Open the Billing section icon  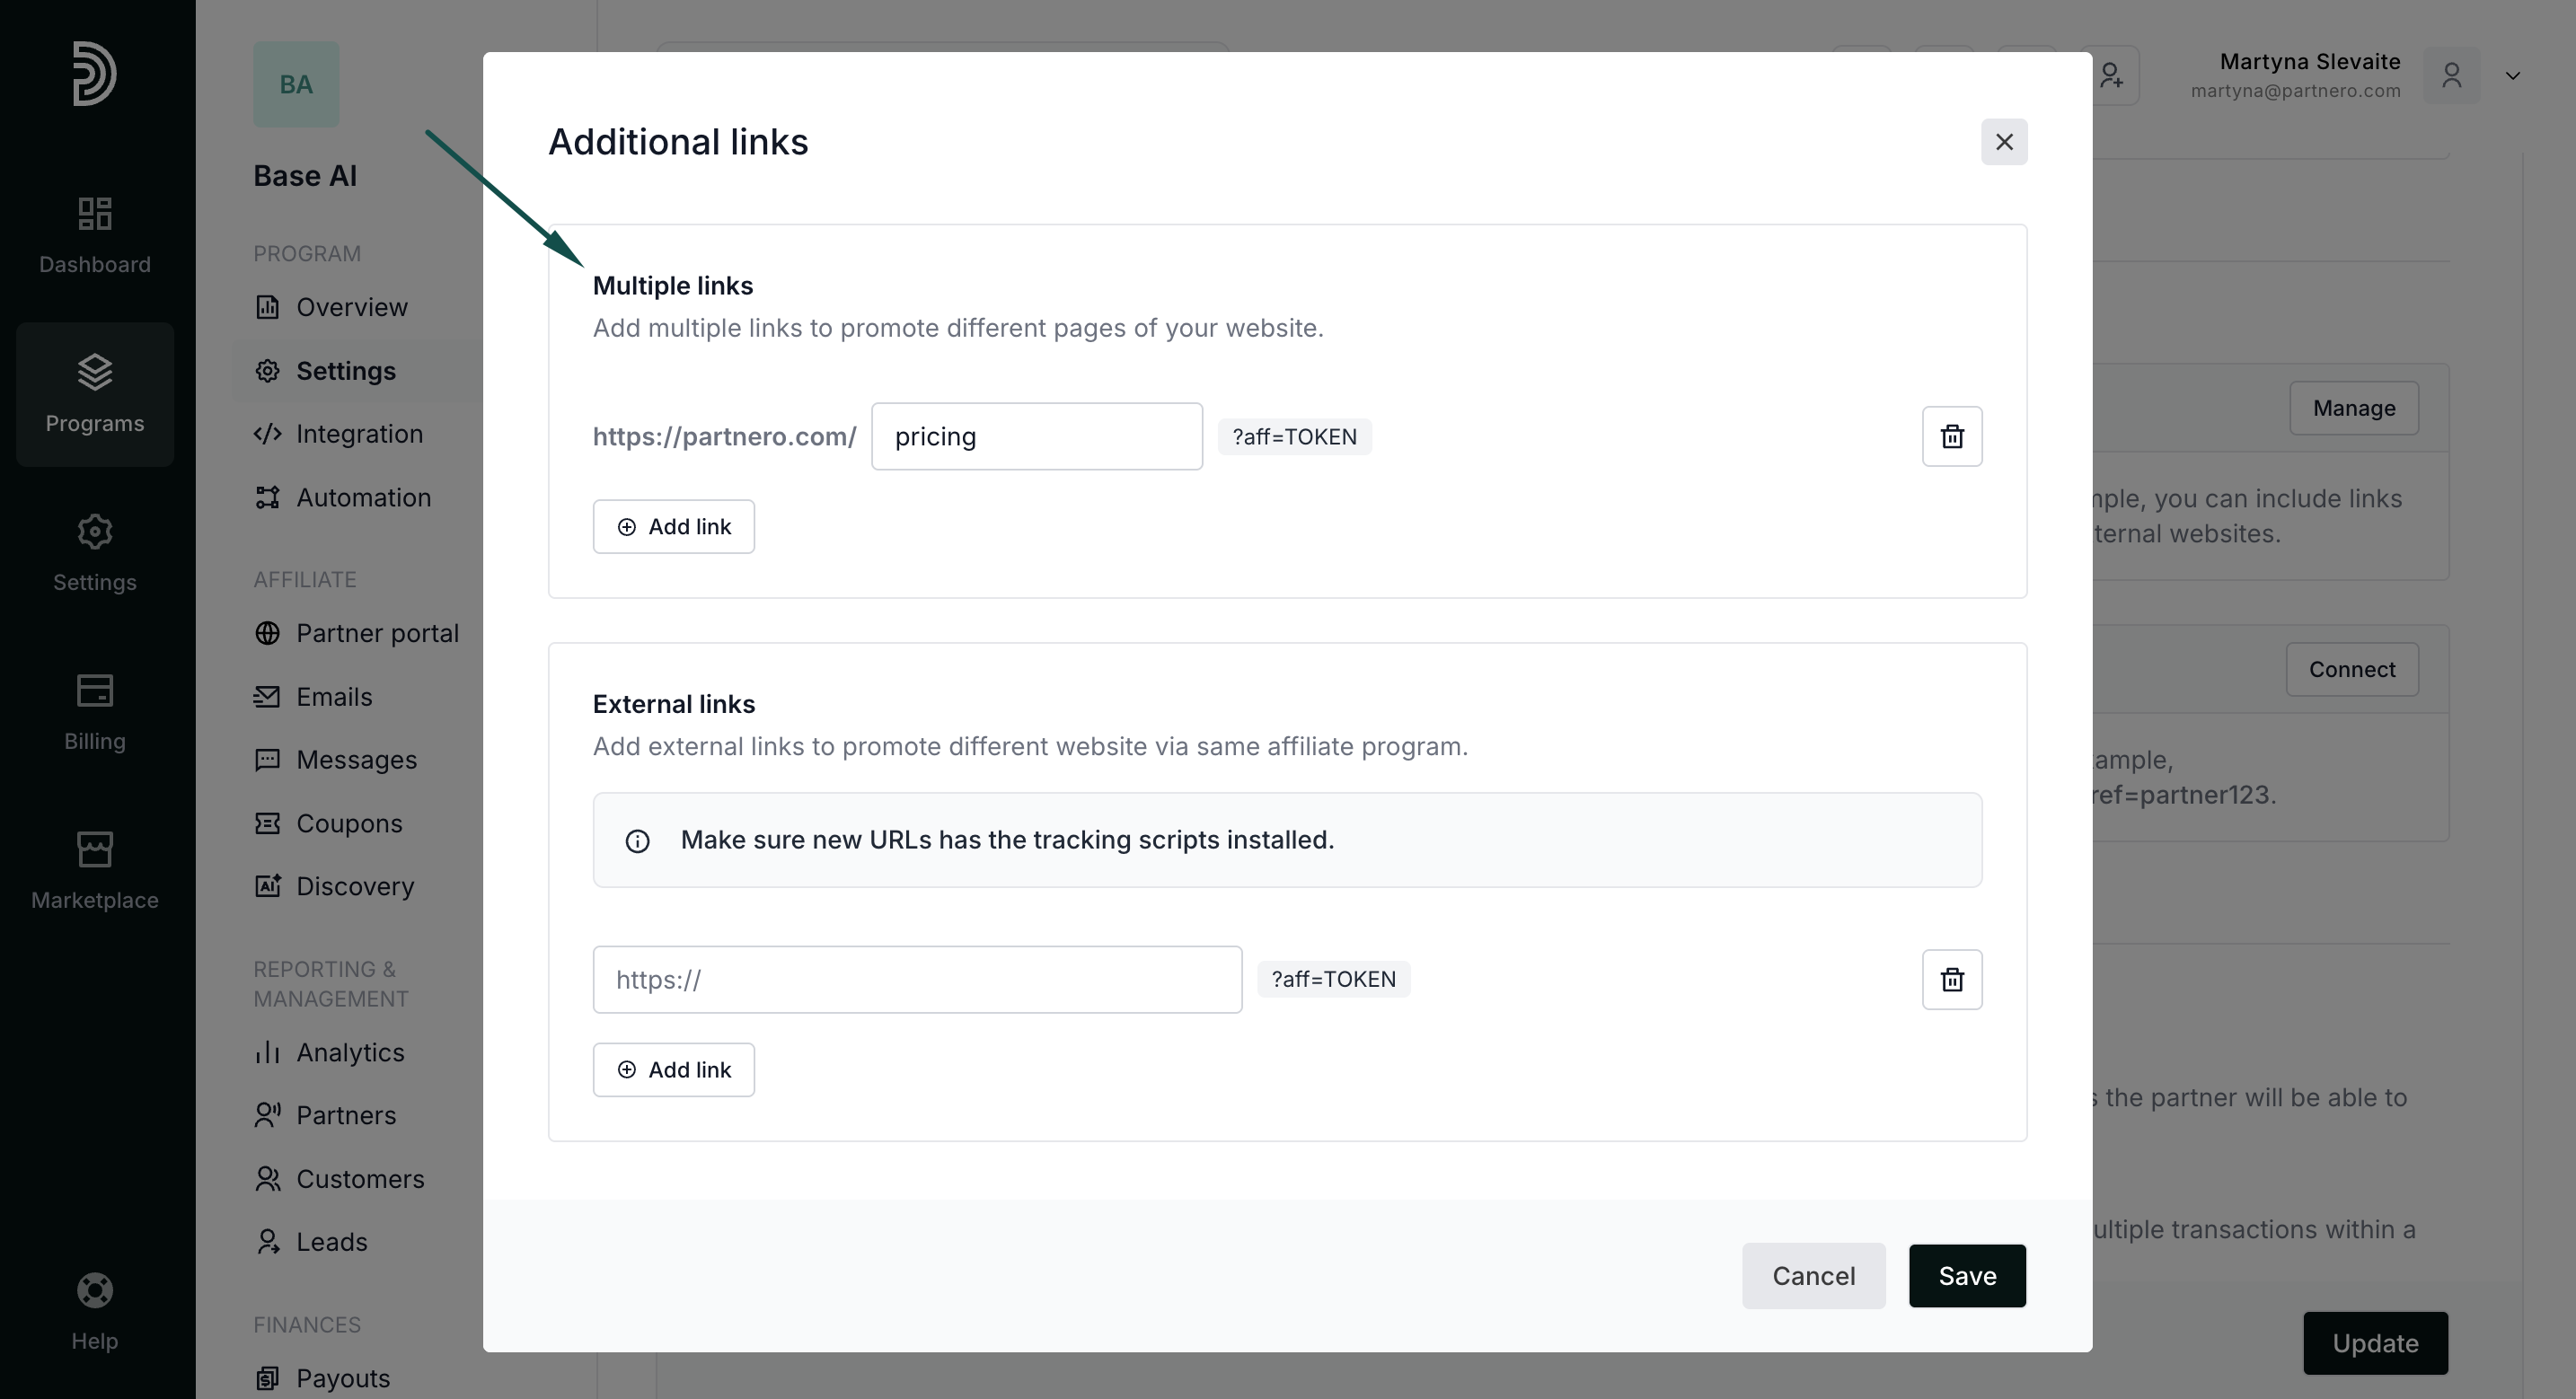95,690
